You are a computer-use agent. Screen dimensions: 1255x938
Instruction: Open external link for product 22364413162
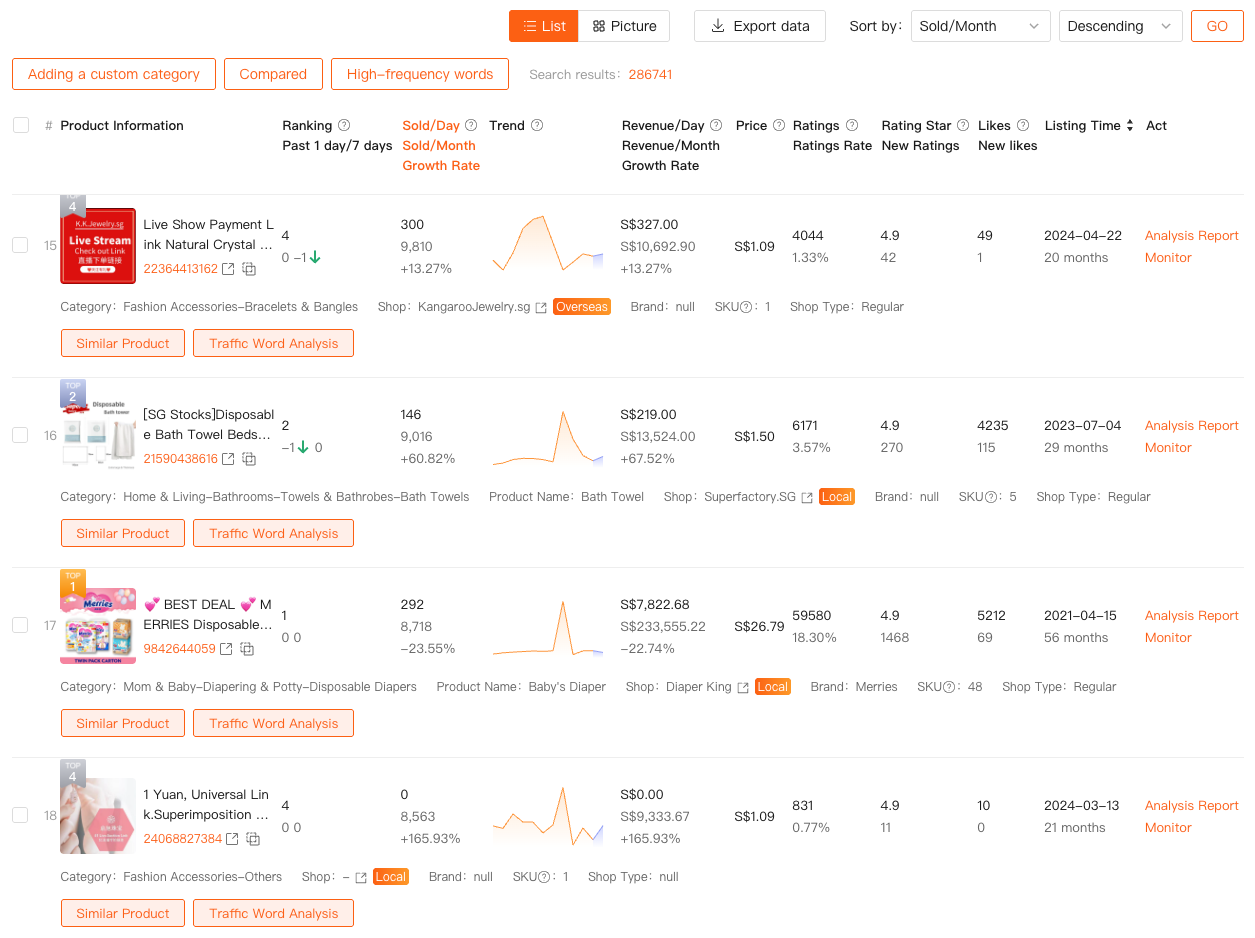(228, 269)
